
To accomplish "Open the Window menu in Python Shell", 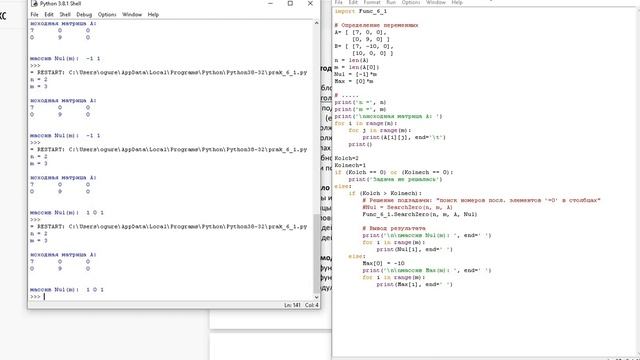I will [x=132, y=14].
